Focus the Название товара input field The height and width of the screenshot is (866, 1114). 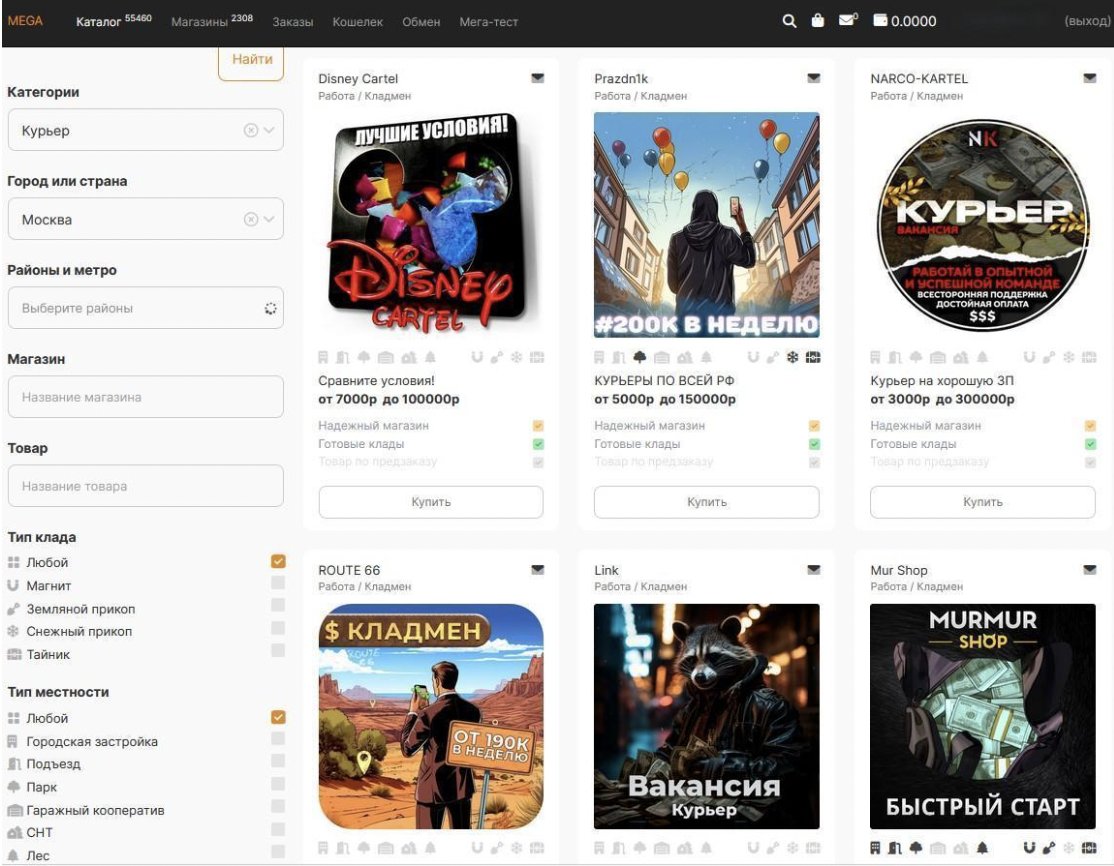click(146, 486)
